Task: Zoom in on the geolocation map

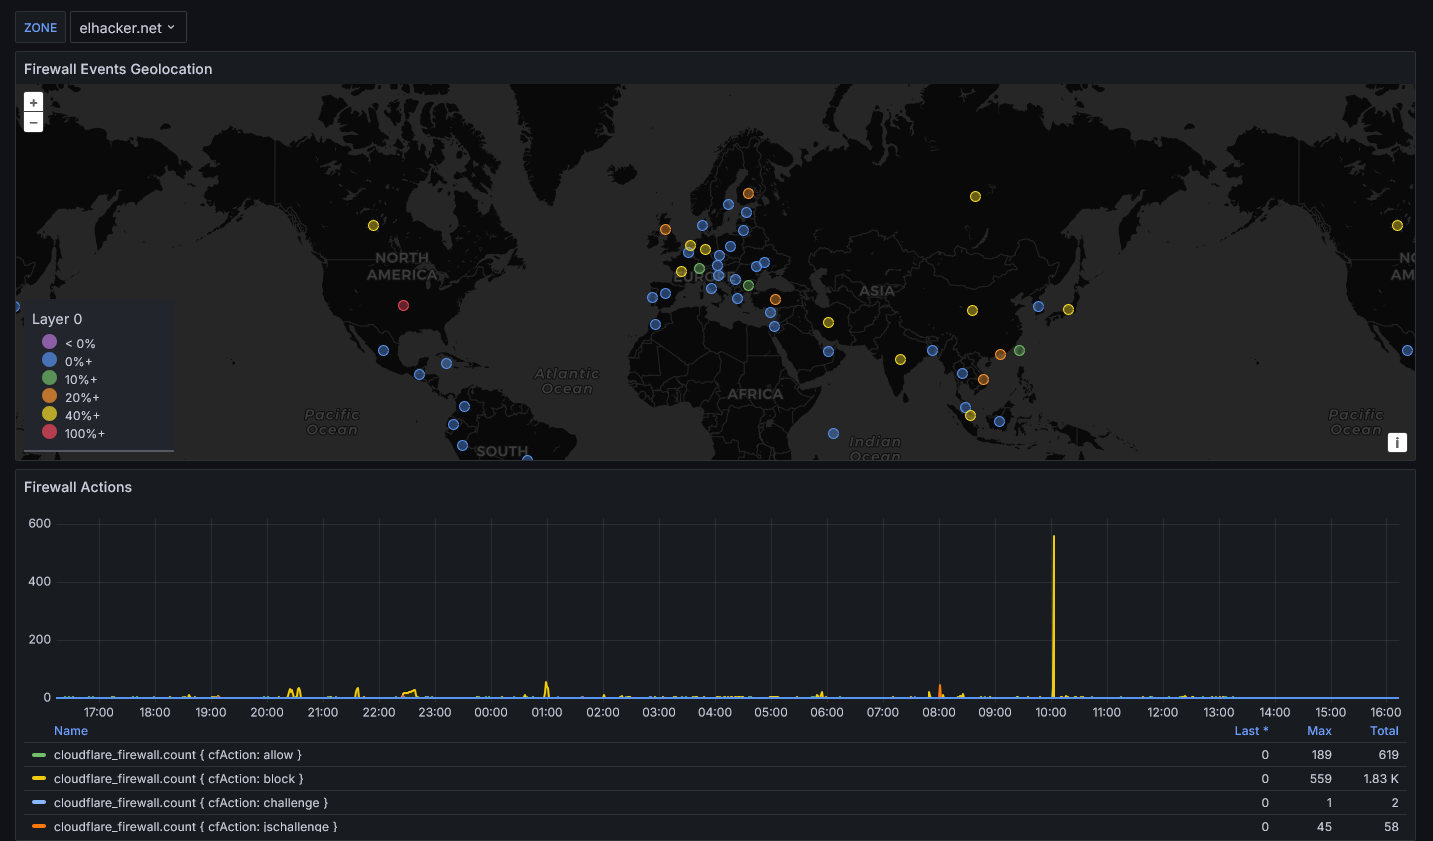Action: pyautogui.click(x=33, y=103)
